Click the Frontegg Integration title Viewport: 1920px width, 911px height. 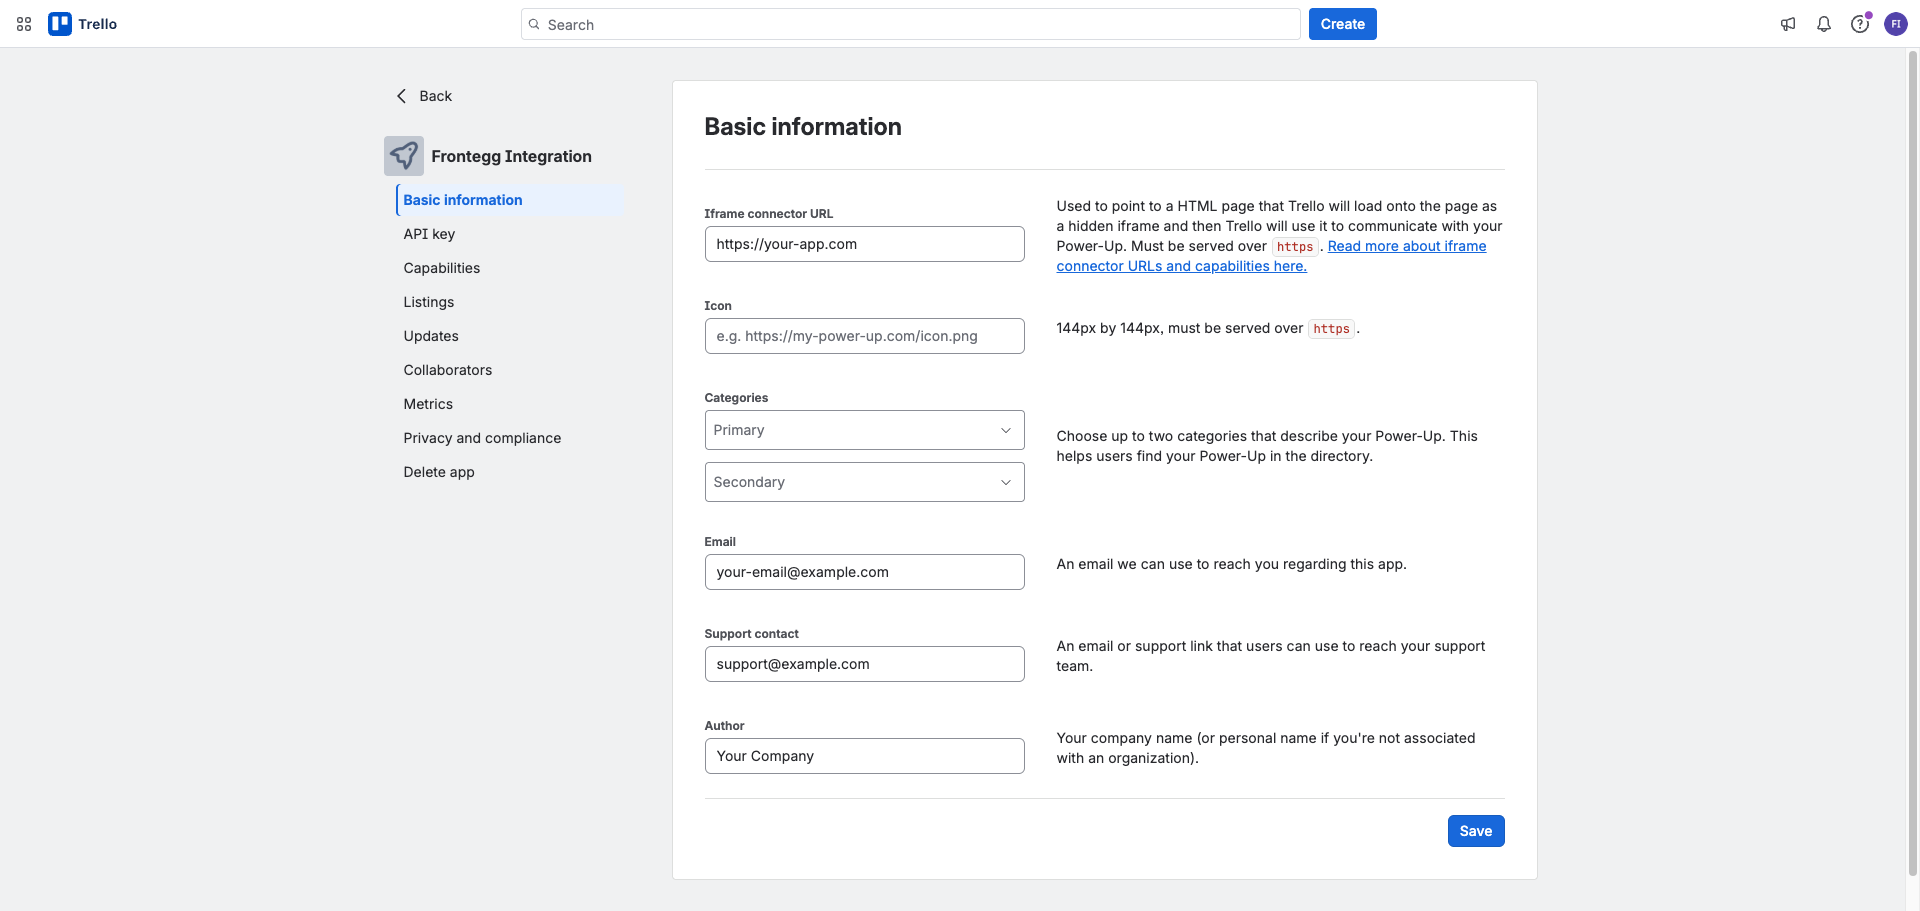point(511,156)
